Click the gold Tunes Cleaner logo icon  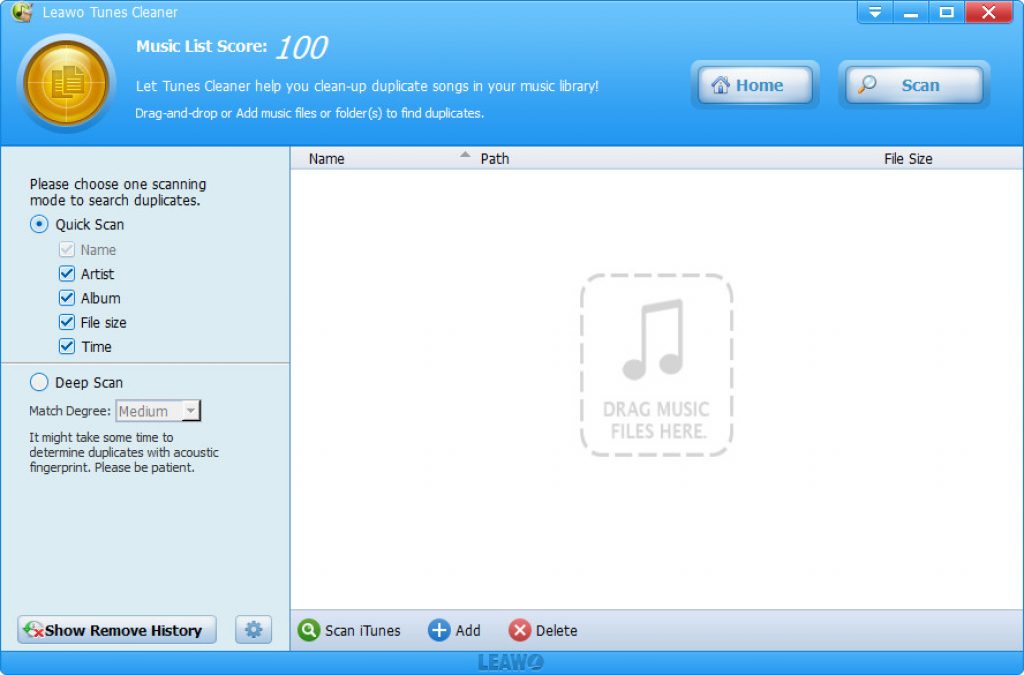tap(67, 83)
